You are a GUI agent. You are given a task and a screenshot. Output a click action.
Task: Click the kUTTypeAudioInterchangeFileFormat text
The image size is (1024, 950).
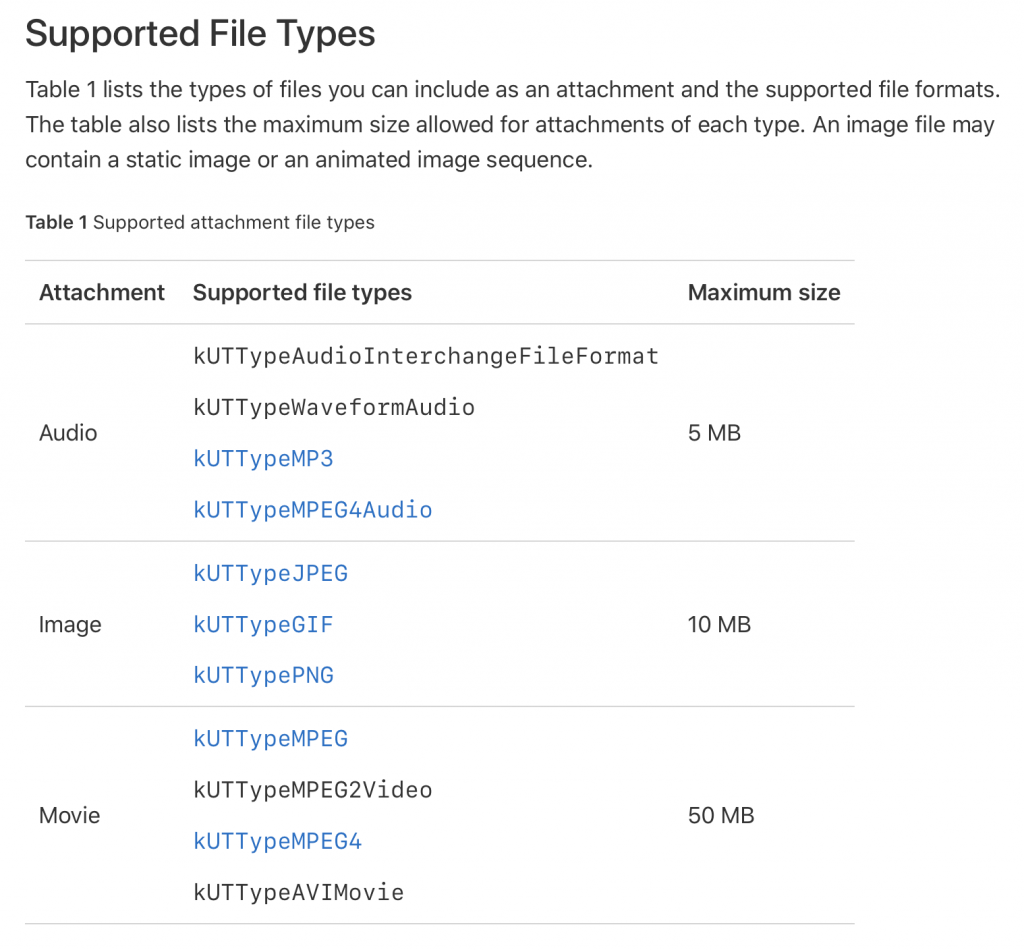pos(425,356)
